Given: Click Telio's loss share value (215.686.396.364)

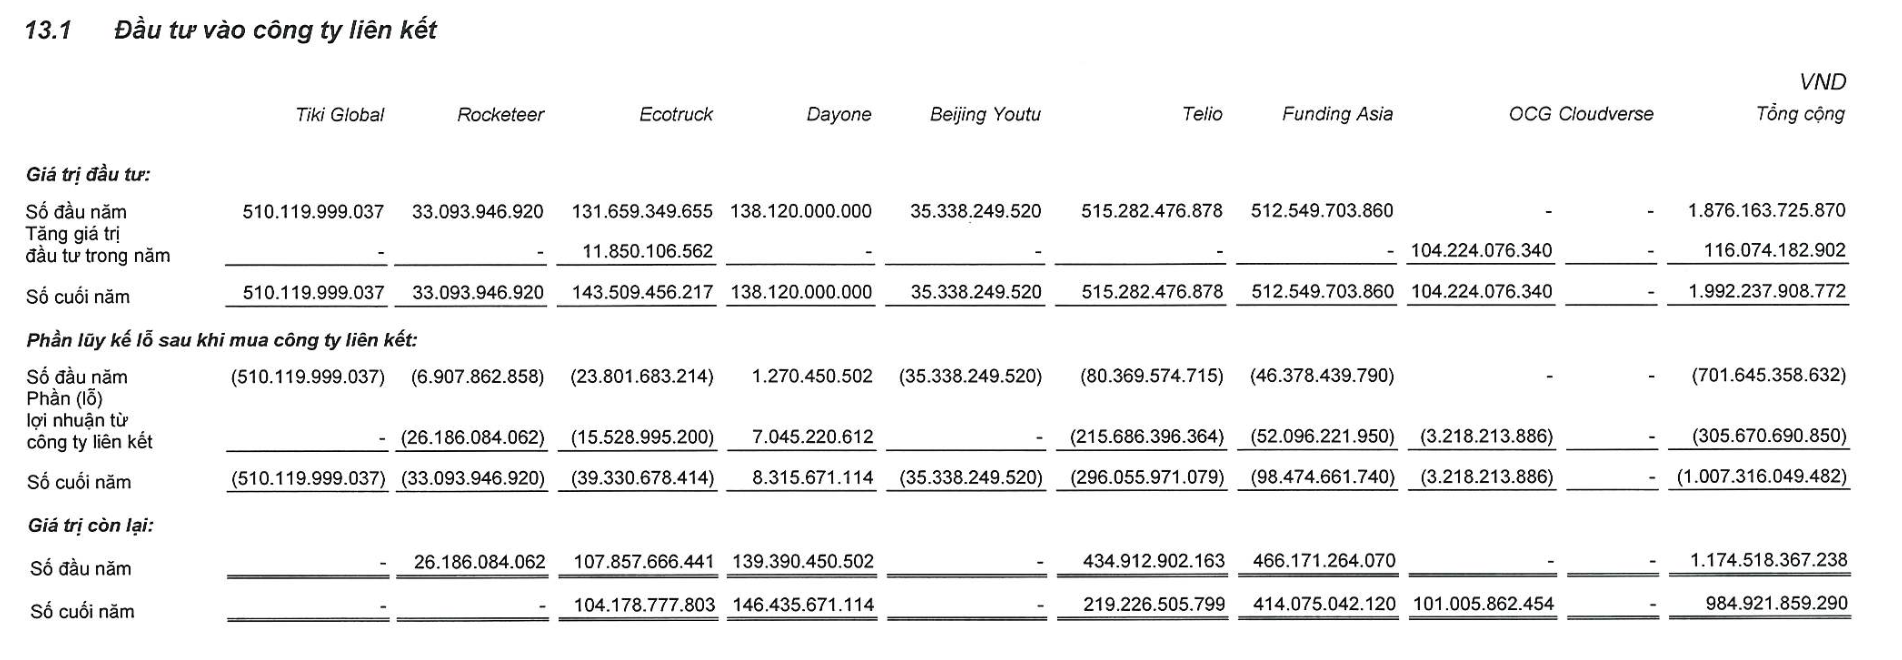Looking at the screenshot, I should pyautogui.click(x=1146, y=437).
